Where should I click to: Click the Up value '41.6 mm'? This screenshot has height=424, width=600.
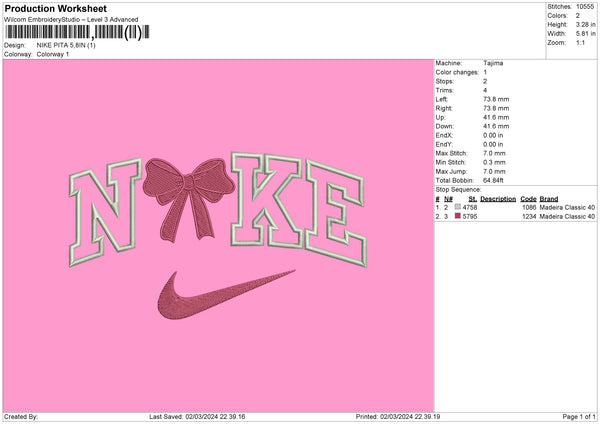click(x=496, y=117)
